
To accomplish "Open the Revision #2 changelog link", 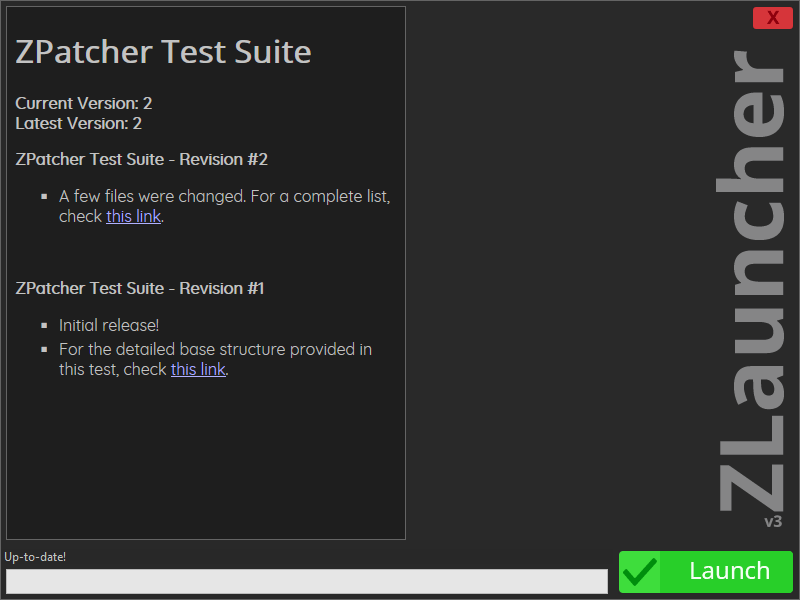I will 133,216.
